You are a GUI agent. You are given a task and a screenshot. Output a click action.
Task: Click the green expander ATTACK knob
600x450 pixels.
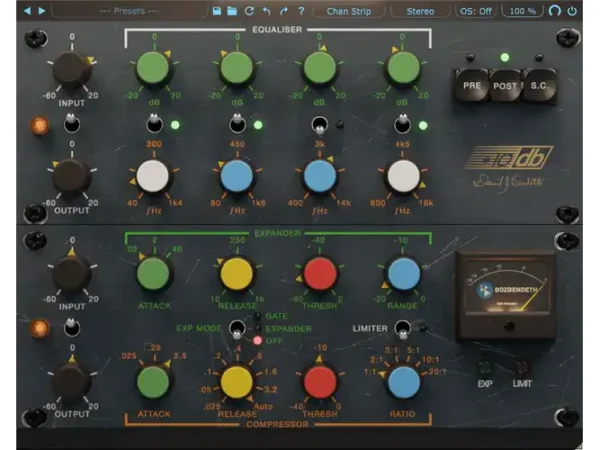click(x=153, y=274)
